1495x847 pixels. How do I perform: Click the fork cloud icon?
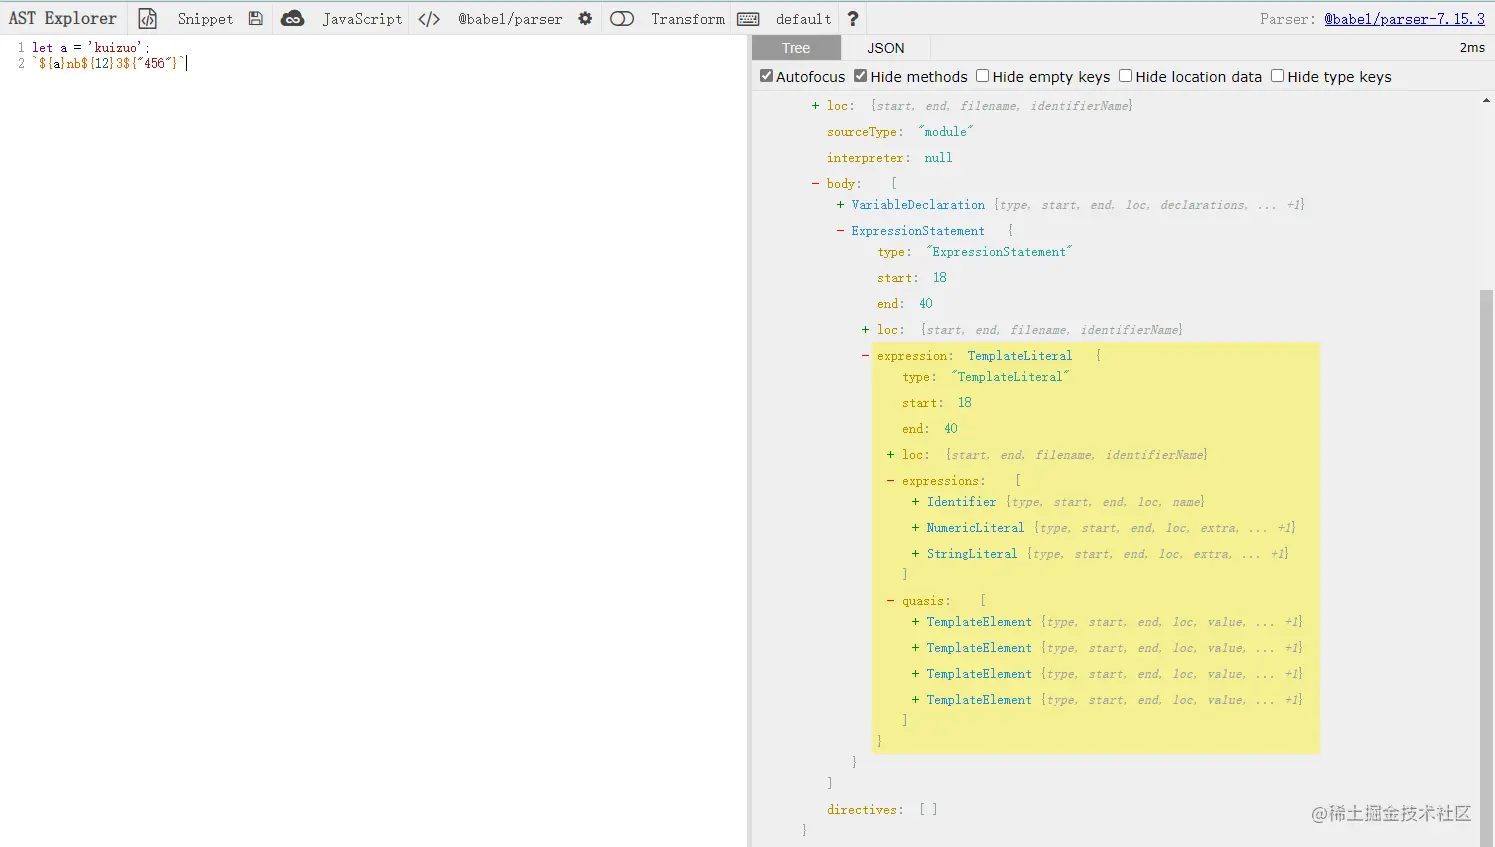(x=292, y=18)
